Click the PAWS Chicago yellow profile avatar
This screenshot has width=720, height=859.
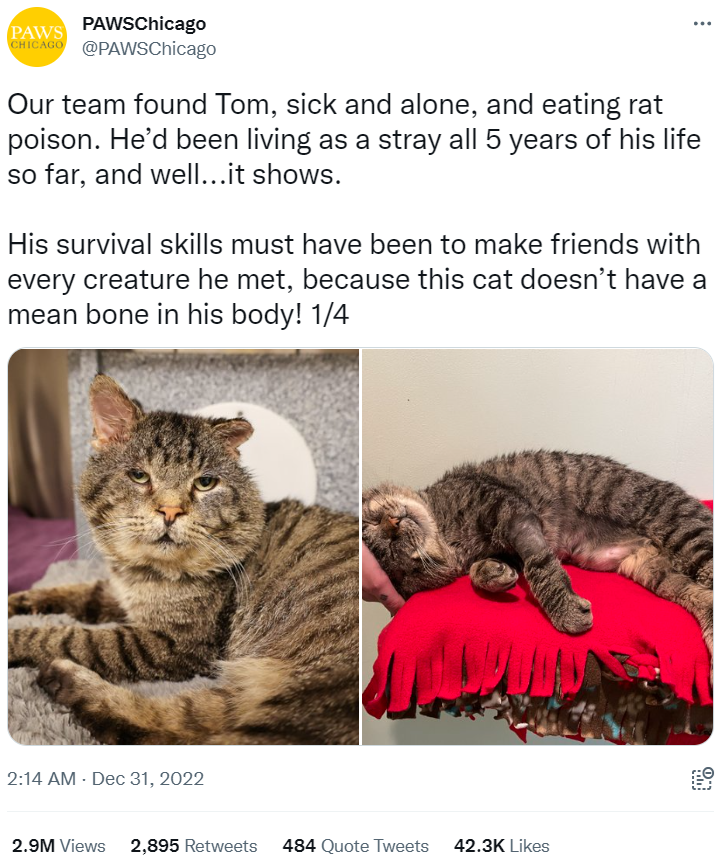tap(36, 37)
